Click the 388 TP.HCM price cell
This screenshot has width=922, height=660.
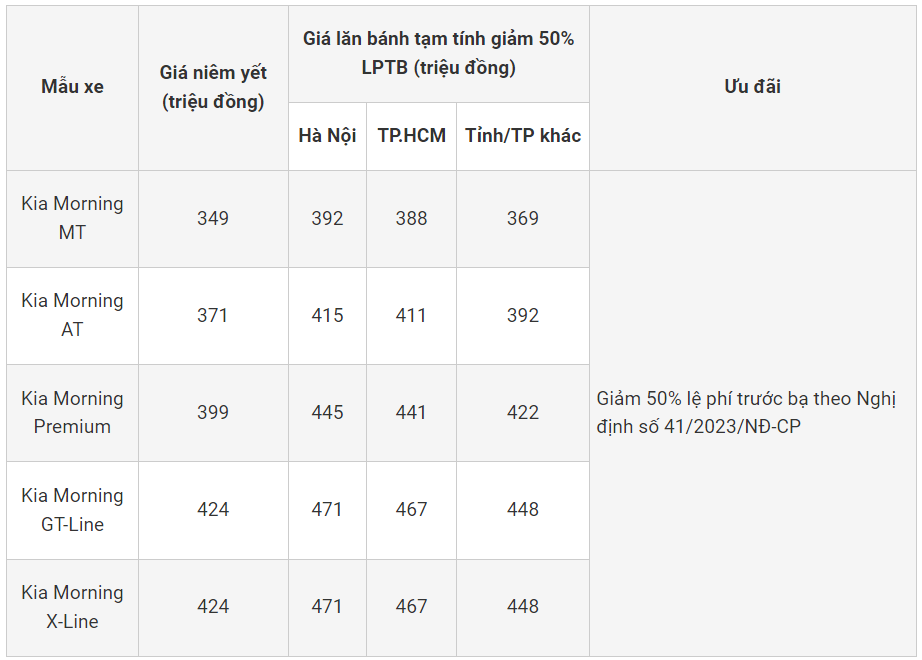click(x=411, y=218)
